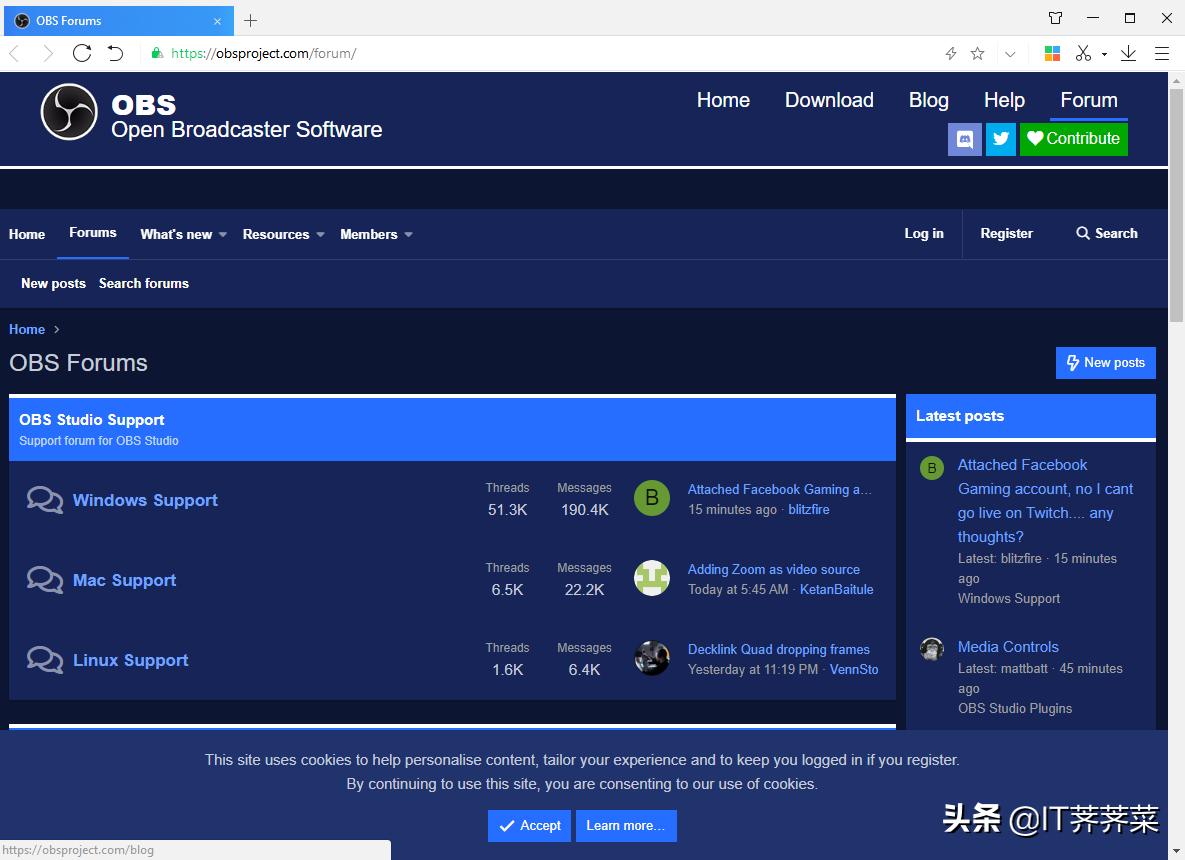The height and width of the screenshot is (860, 1185).
Task: Click Home in the forum navigation bar
Action: pos(27,234)
